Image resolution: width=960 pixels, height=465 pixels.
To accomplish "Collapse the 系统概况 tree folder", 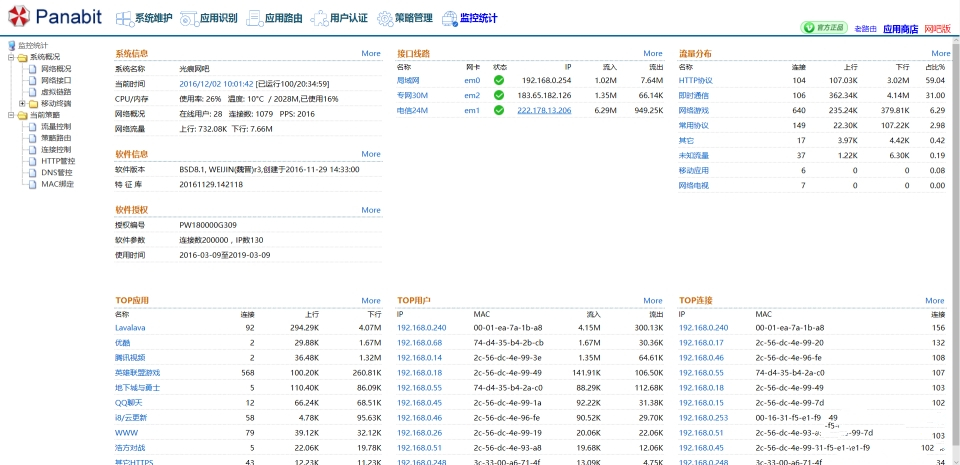I will (10, 57).
